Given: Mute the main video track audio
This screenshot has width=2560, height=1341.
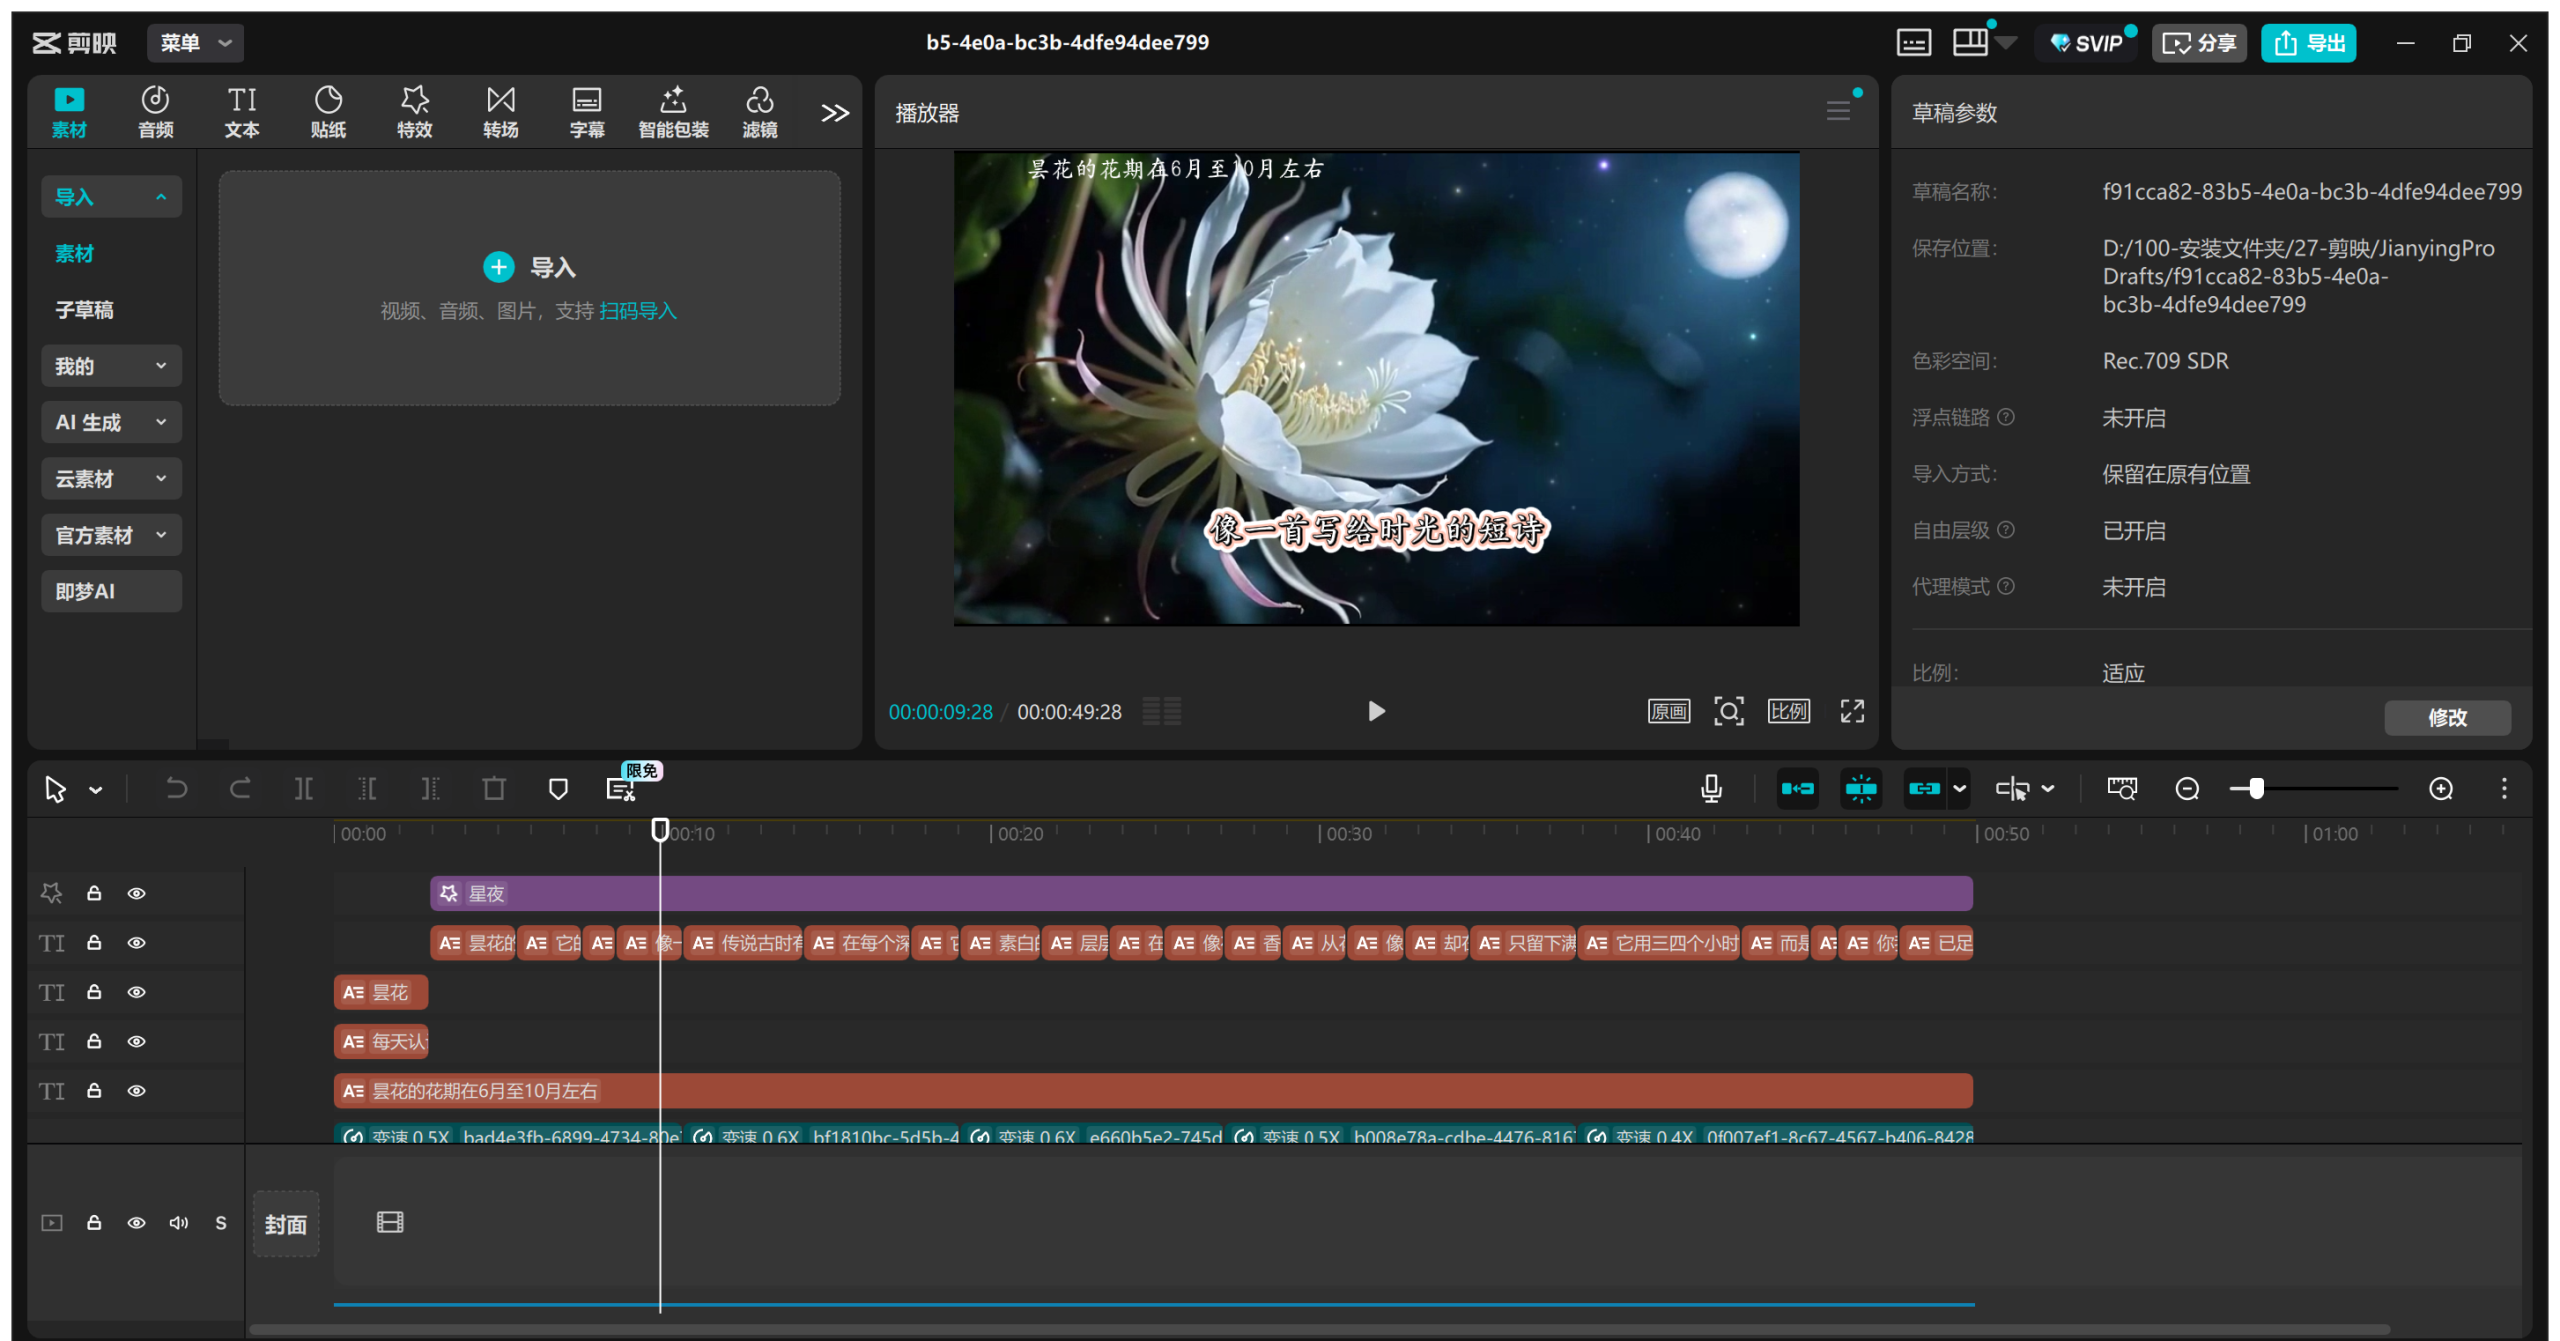Looking at the screenshot, I should 179,1223.
